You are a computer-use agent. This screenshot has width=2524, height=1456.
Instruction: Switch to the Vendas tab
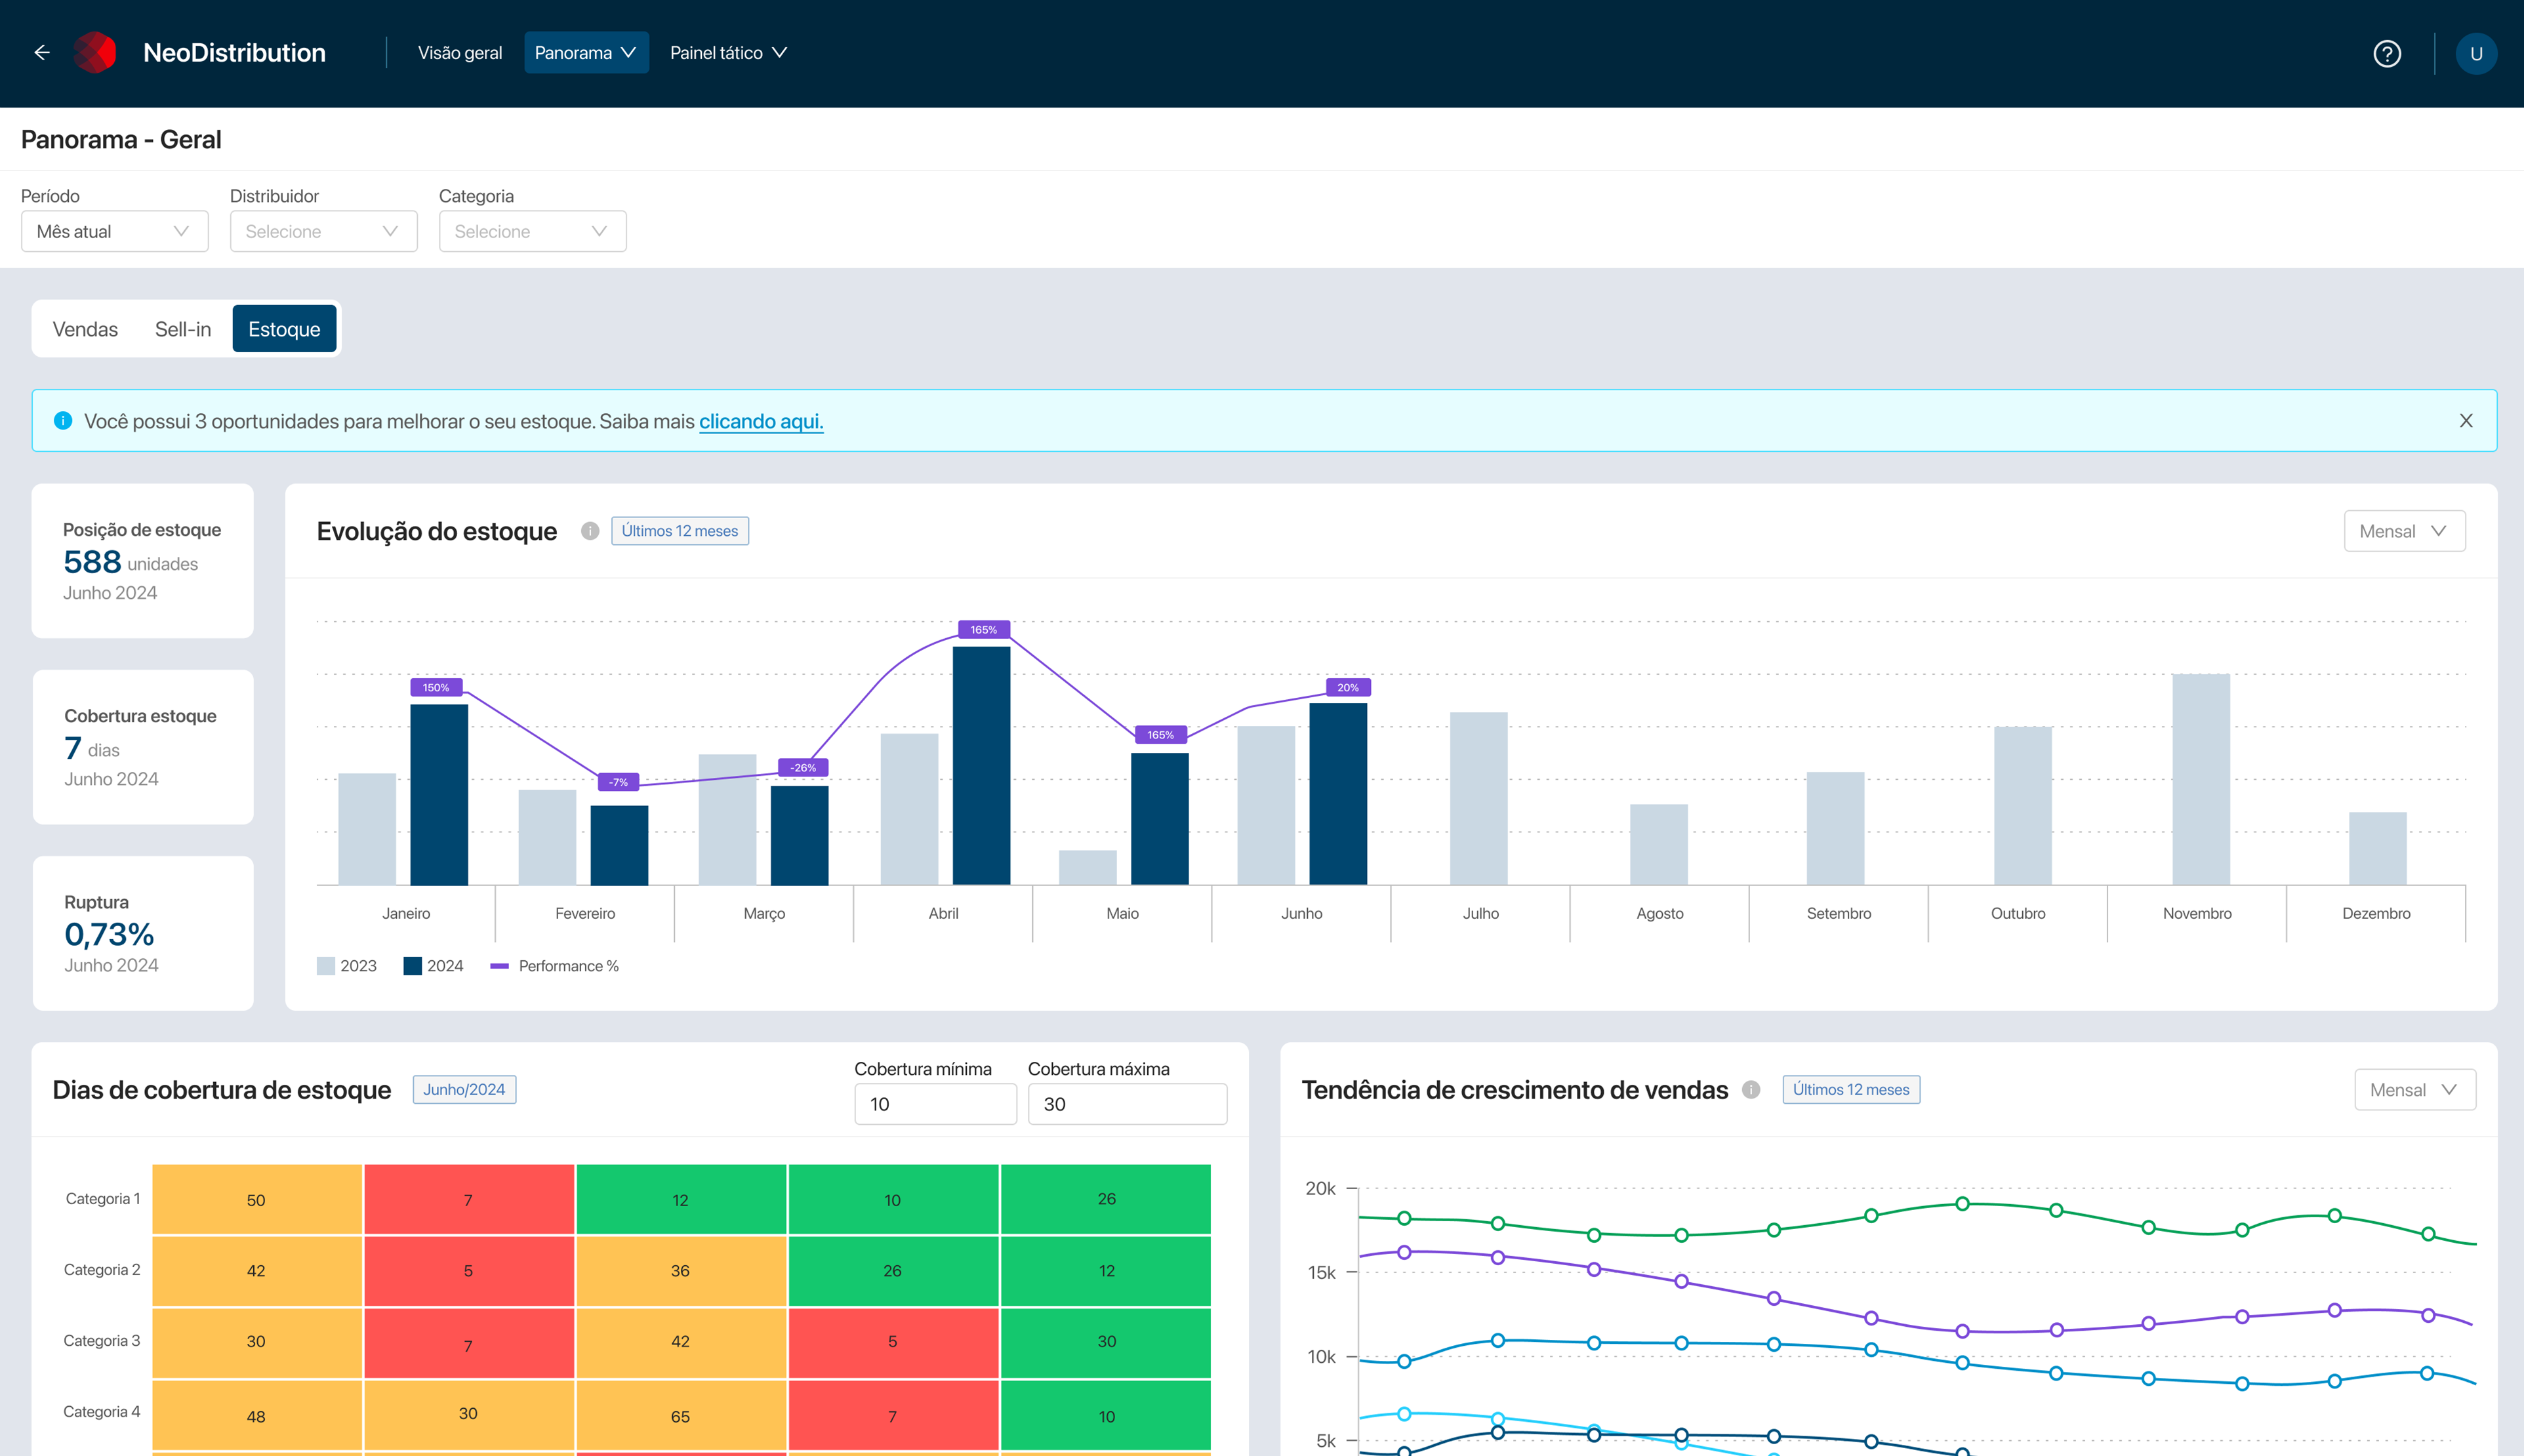click(85, 330)
